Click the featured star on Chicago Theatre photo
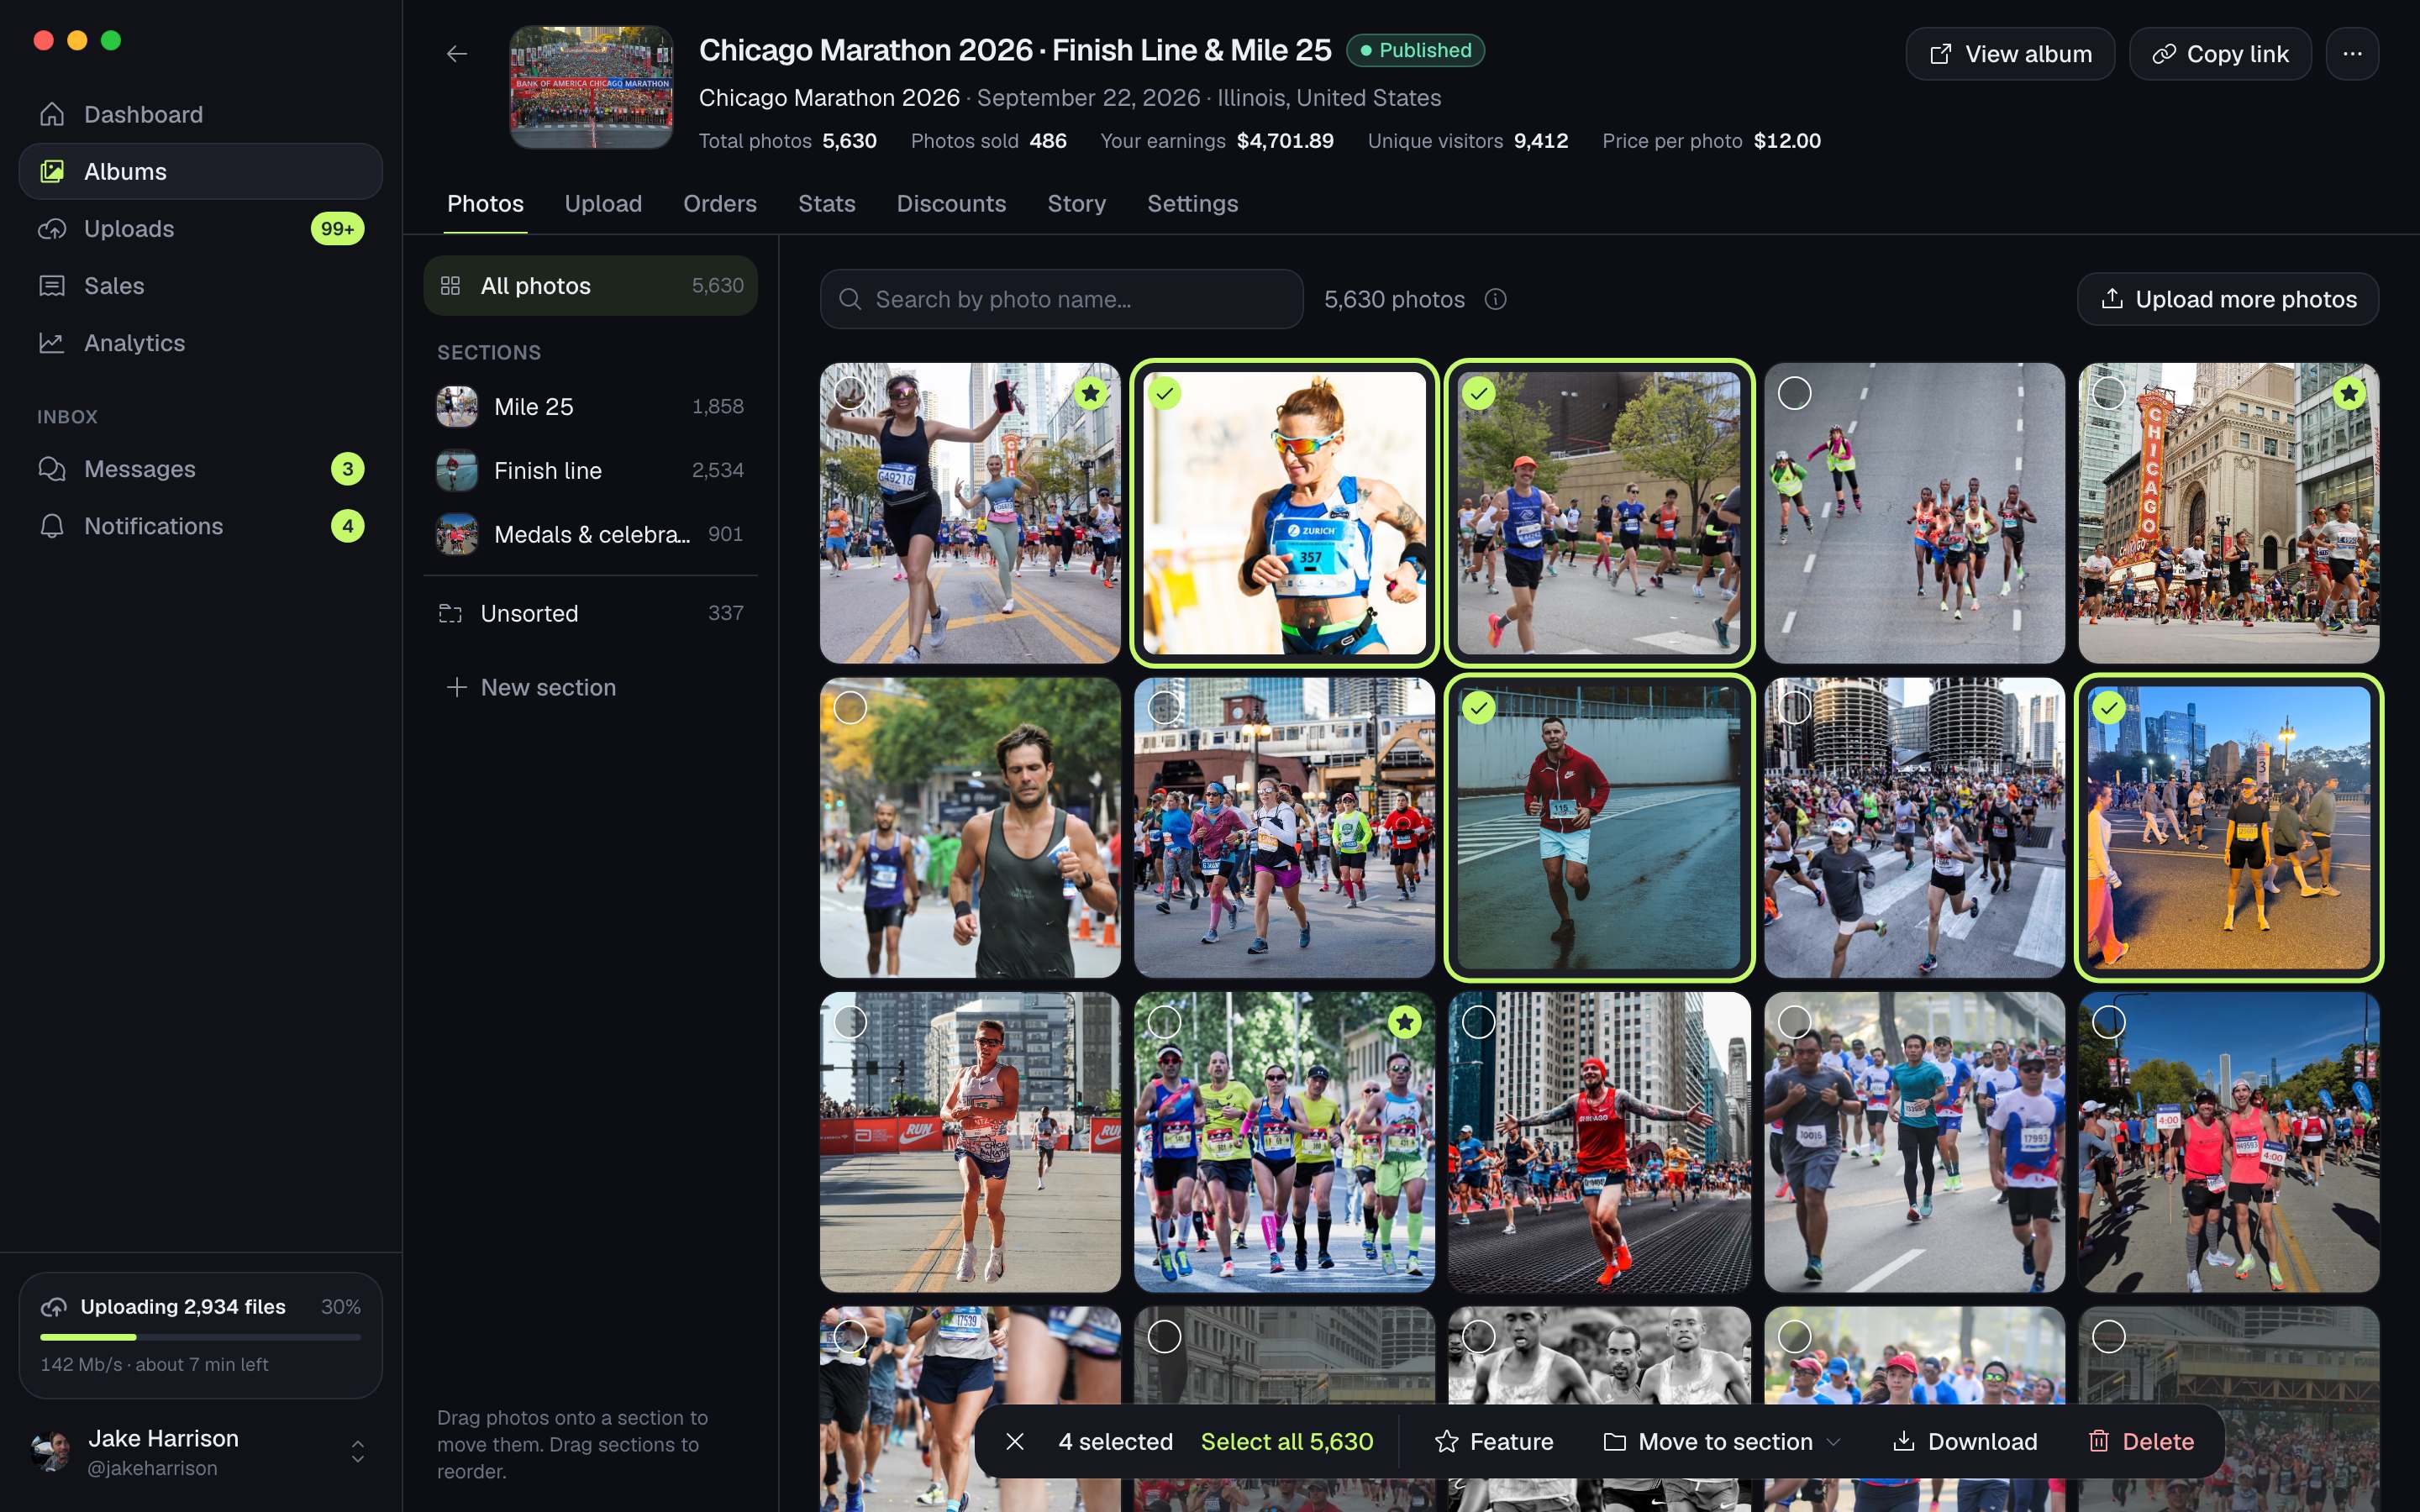2420x1512 pixels. pos(2349,393)
